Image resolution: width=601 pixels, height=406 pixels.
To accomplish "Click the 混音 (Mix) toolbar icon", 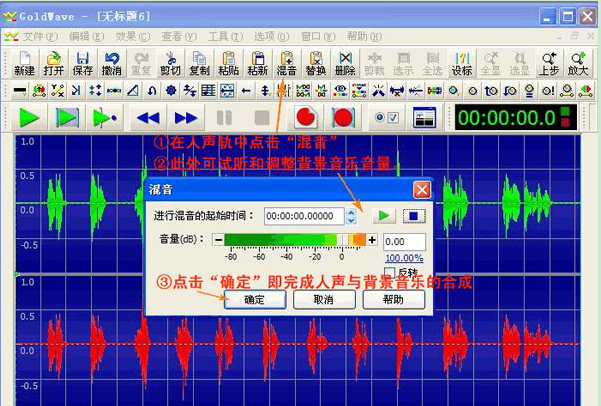I will click(x=286, y=64).
